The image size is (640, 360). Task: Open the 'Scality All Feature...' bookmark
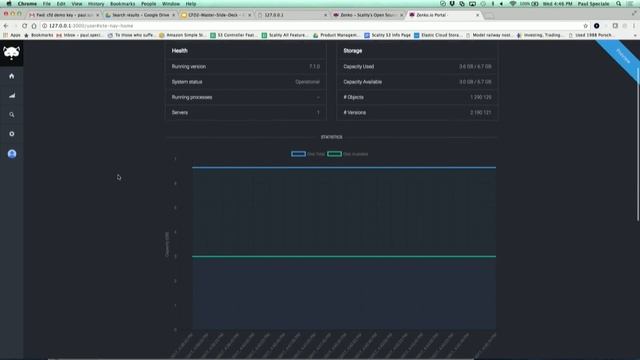click(x=285, y=35)
